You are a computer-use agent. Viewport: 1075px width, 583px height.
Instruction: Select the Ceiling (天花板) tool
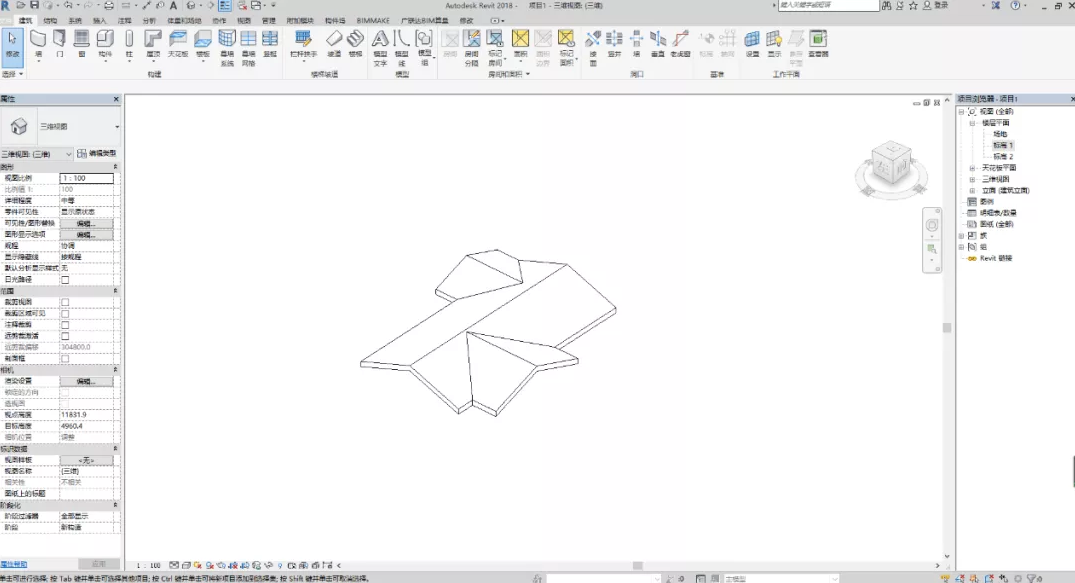178,44
